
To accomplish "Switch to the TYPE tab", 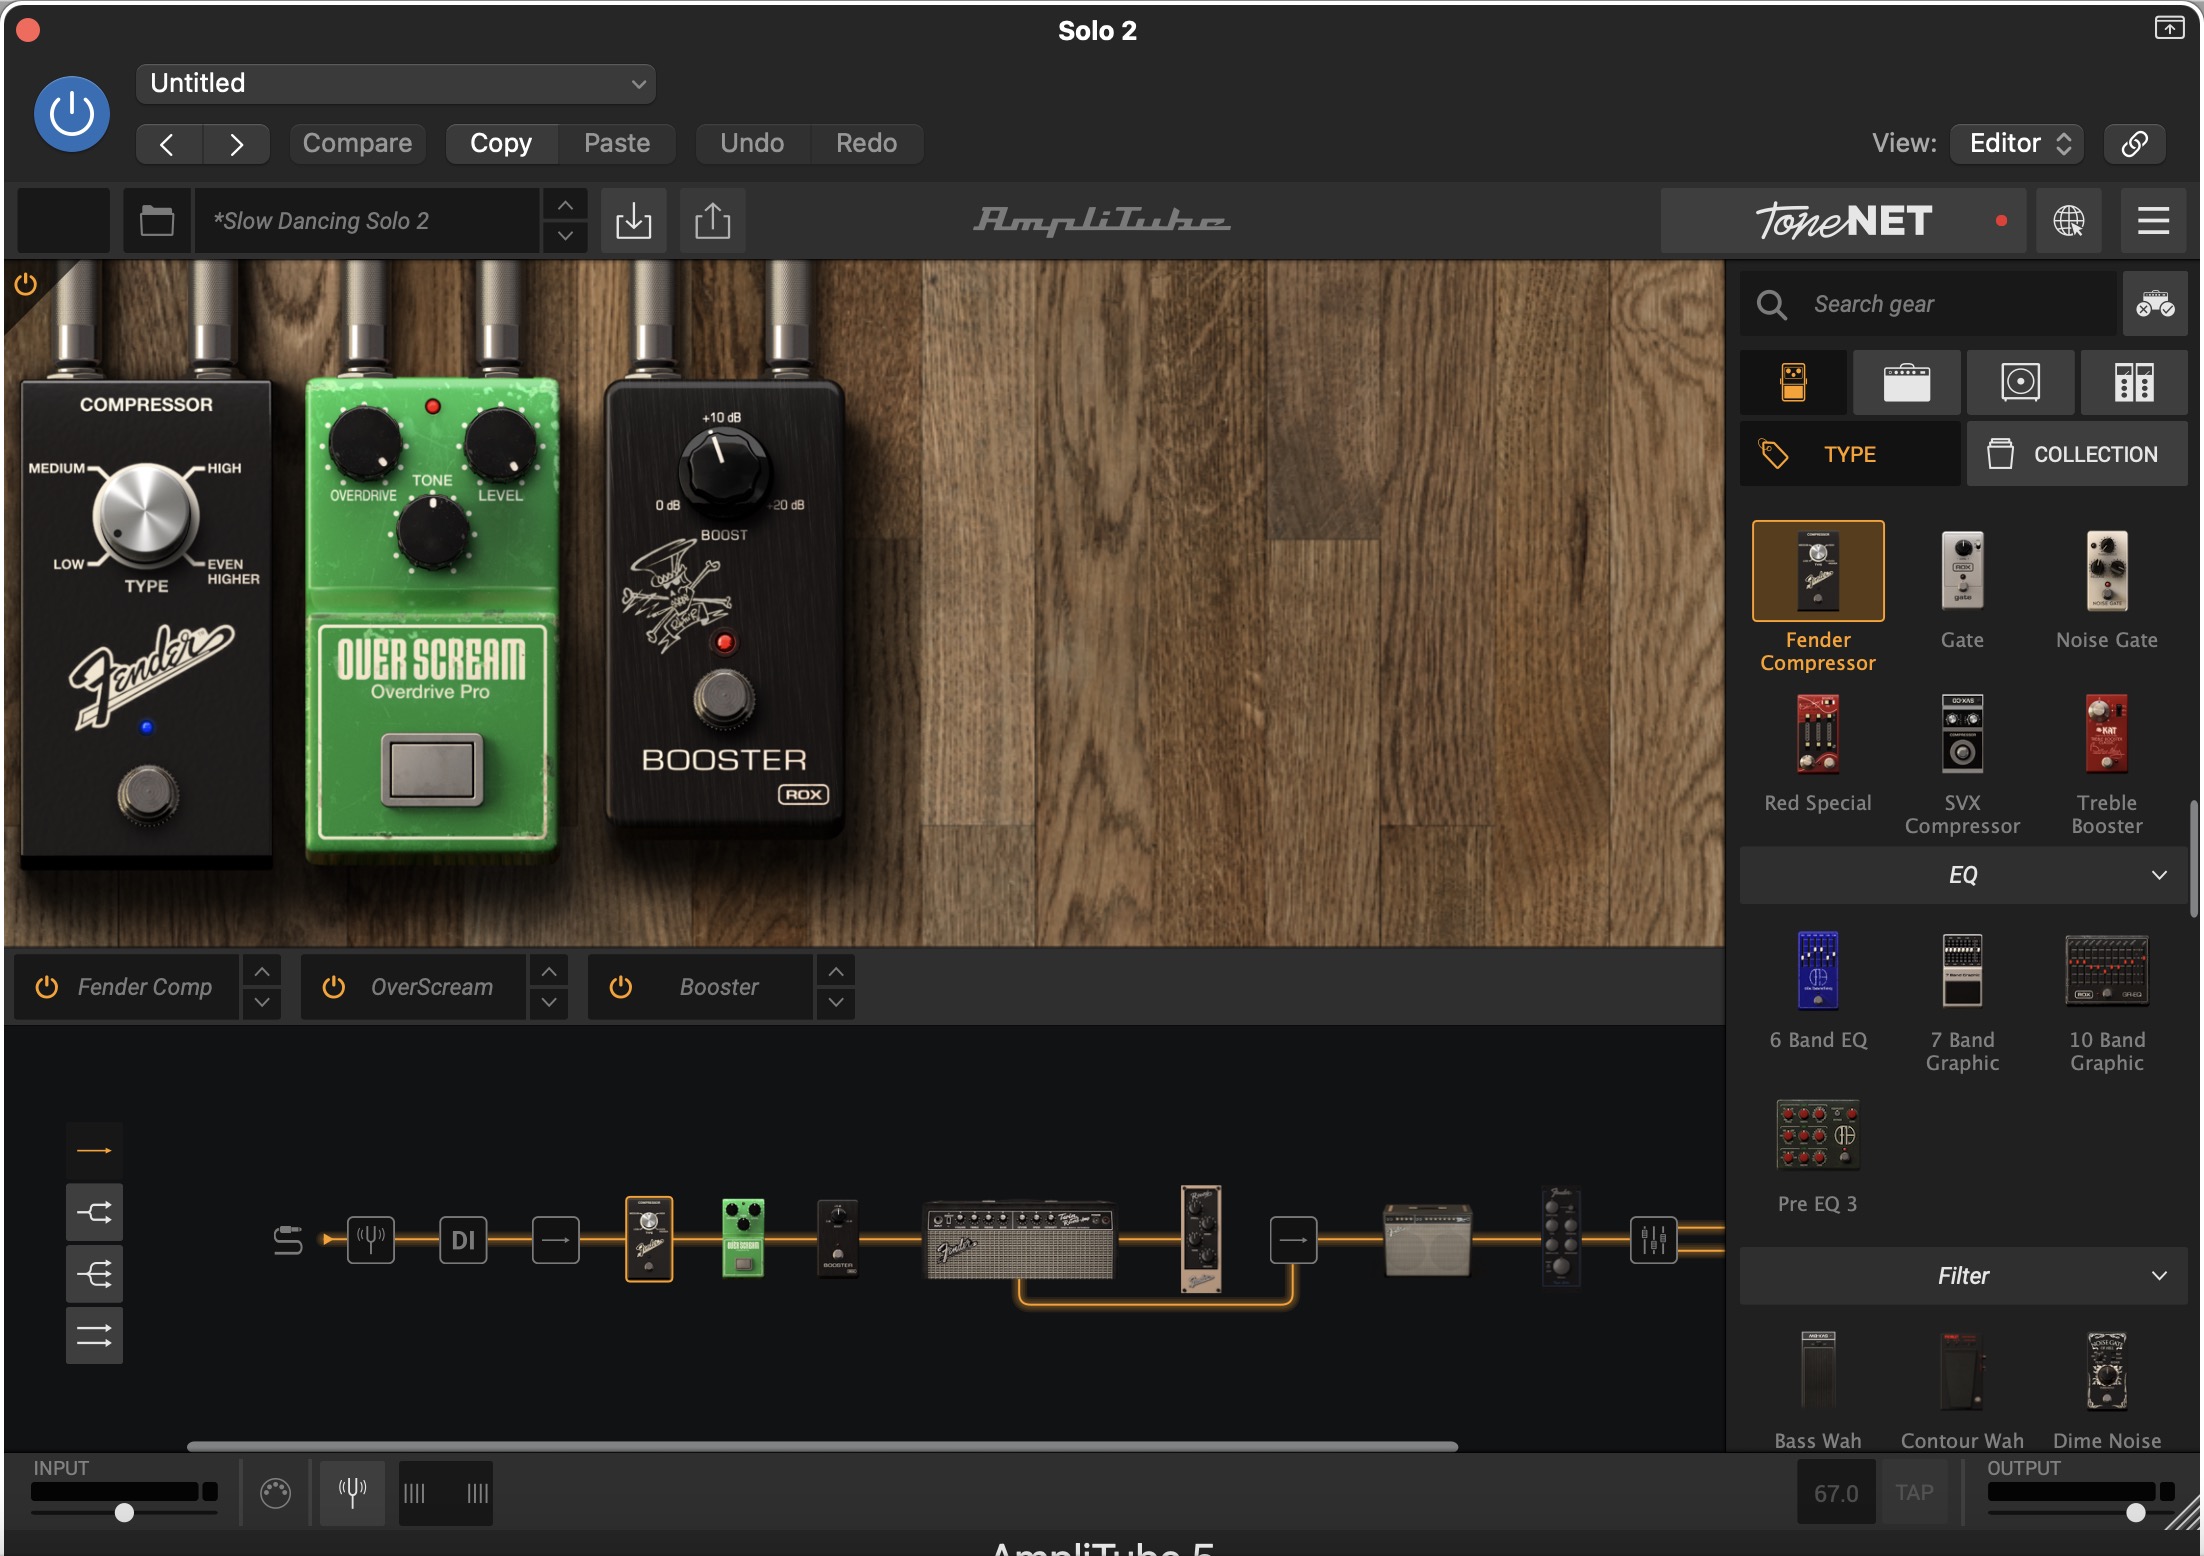I will click(x=1850, y=454).
